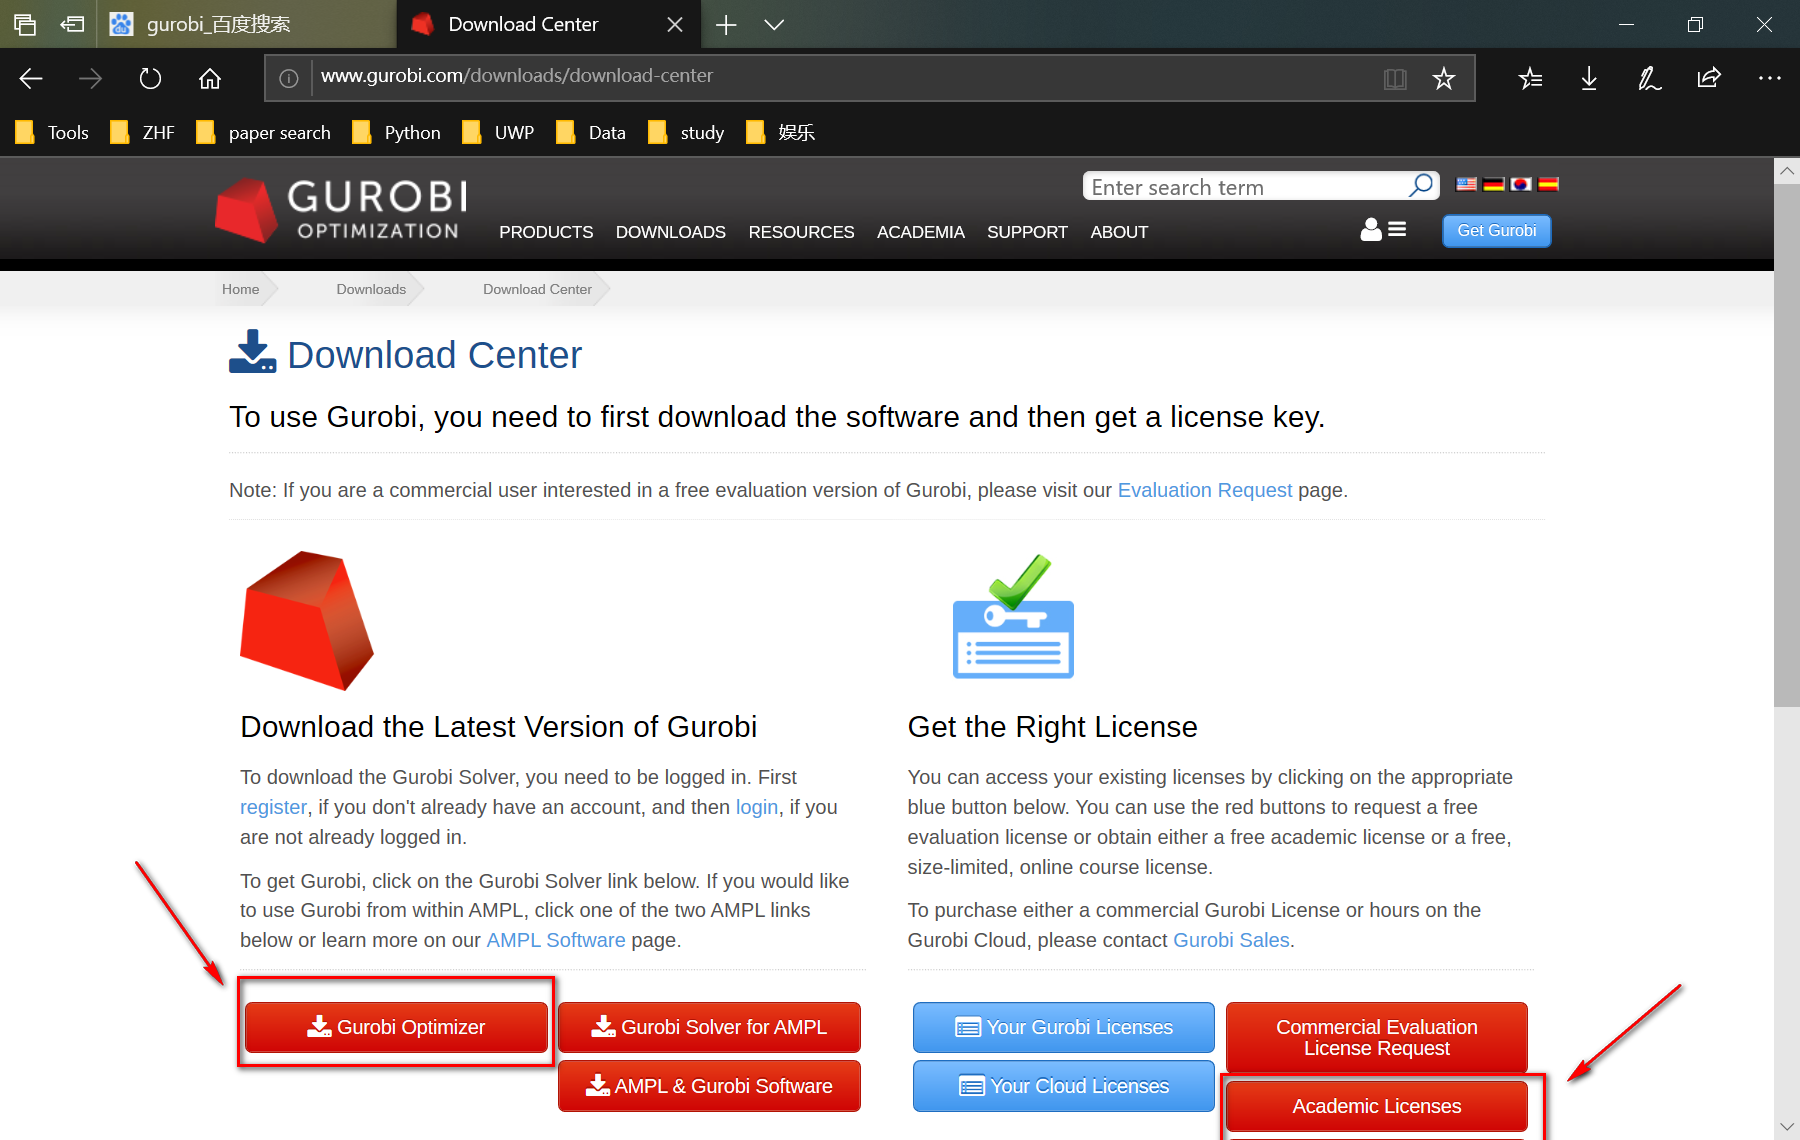Click Commercial Evaluation License Request
Viewport: 1800px width, 1140px height.
click(x=1377, y=1038)
